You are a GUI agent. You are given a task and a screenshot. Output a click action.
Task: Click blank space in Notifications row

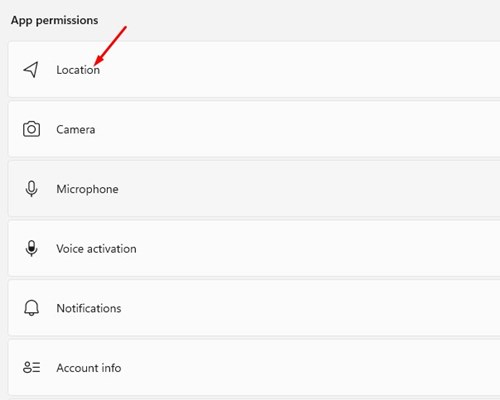300,308
